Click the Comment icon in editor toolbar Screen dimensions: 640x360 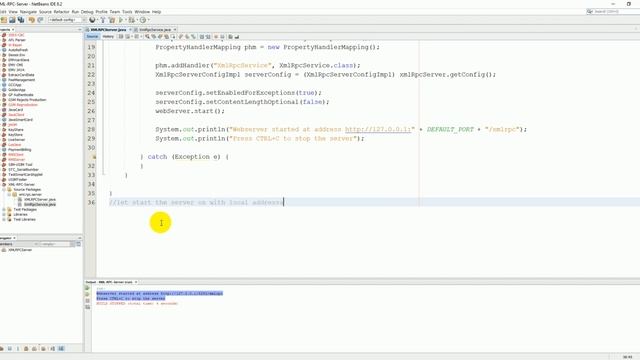[x=231, y=37]
